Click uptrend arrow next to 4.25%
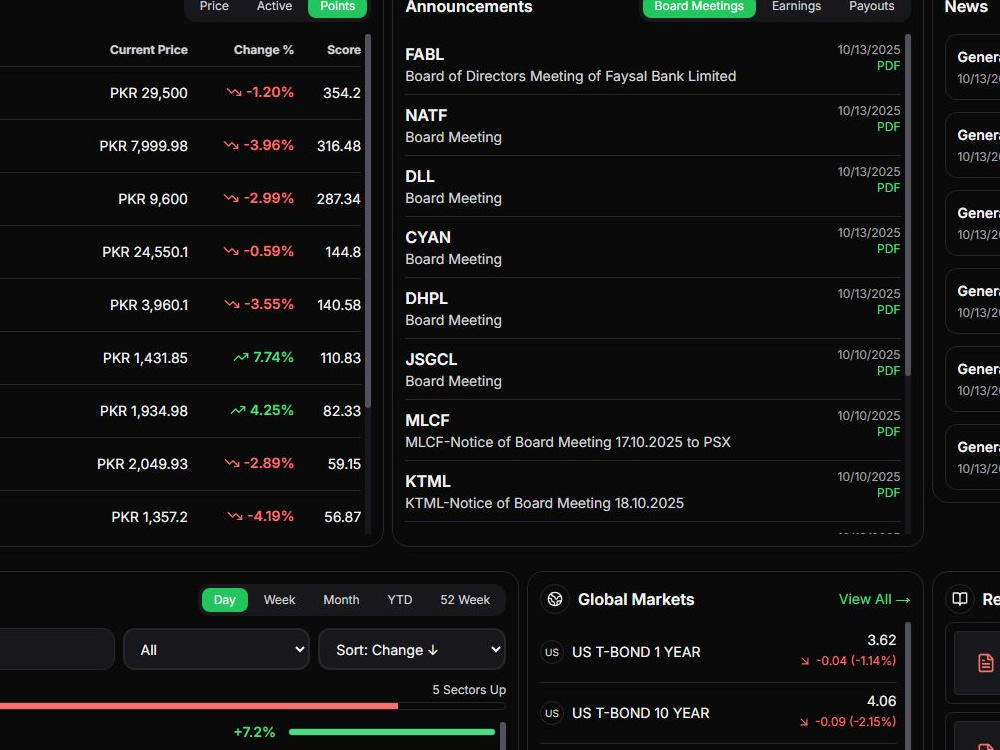 click(238, 410)
